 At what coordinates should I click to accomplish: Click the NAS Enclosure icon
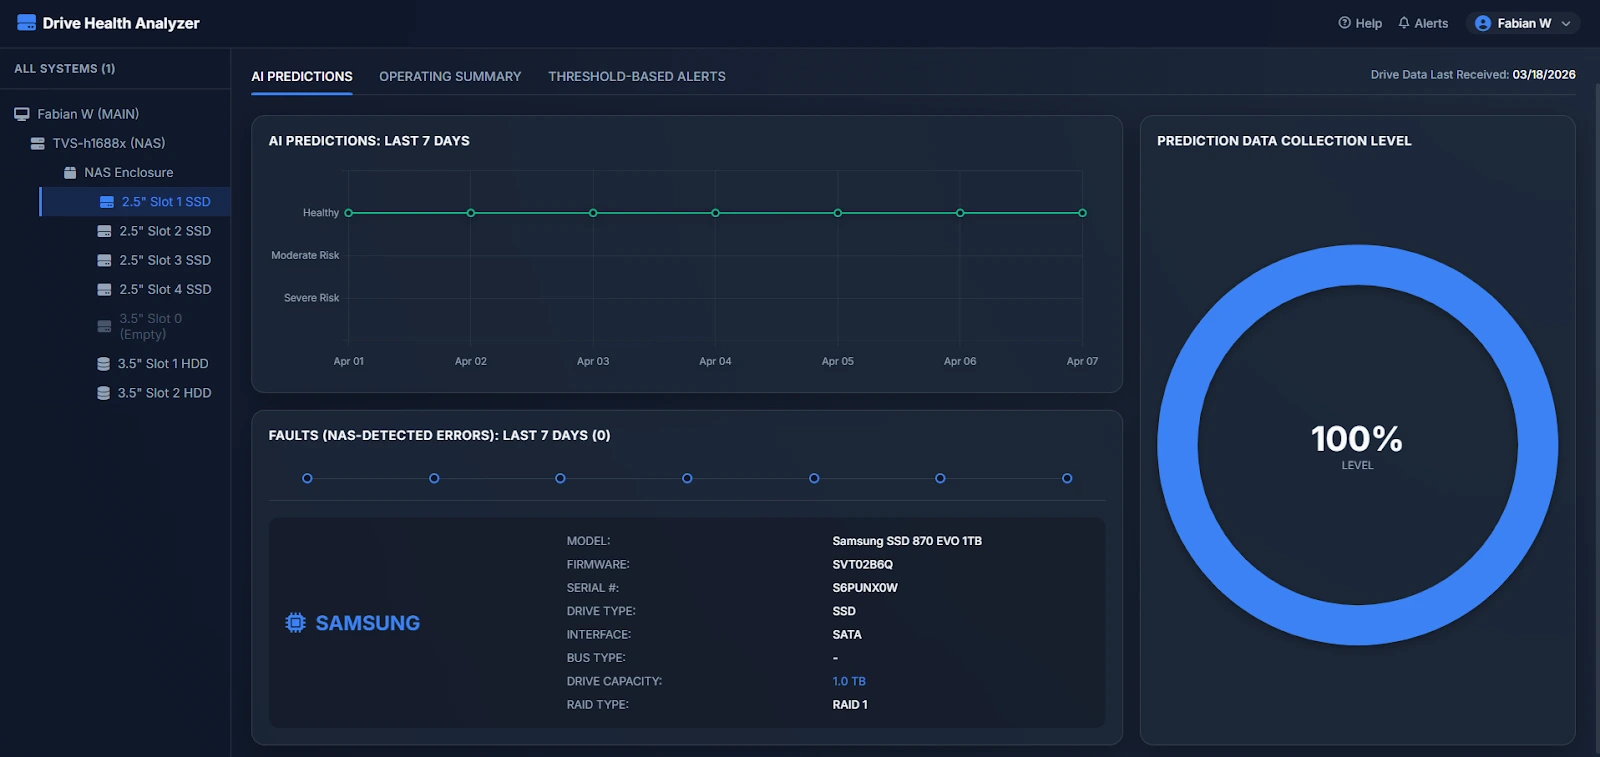coord(70,173)
